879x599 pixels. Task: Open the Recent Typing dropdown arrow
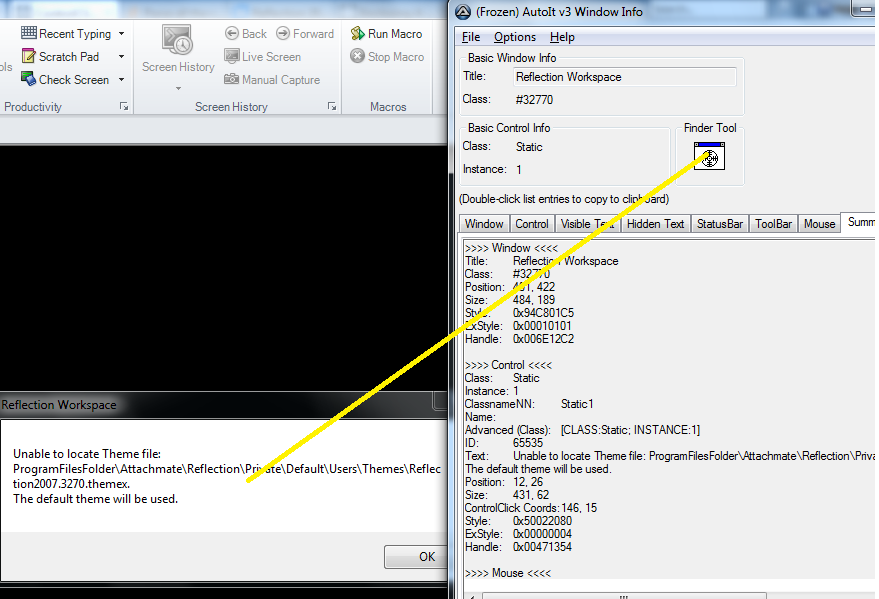(x=122, y=34)
